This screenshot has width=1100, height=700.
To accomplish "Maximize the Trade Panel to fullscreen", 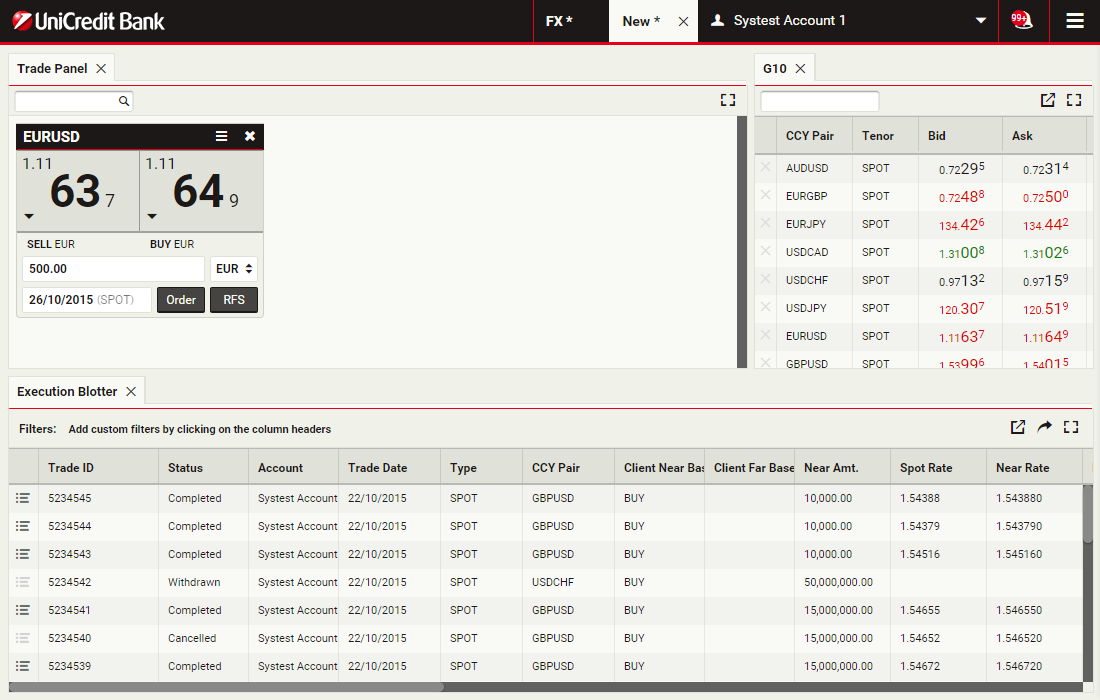I will 728,100.
